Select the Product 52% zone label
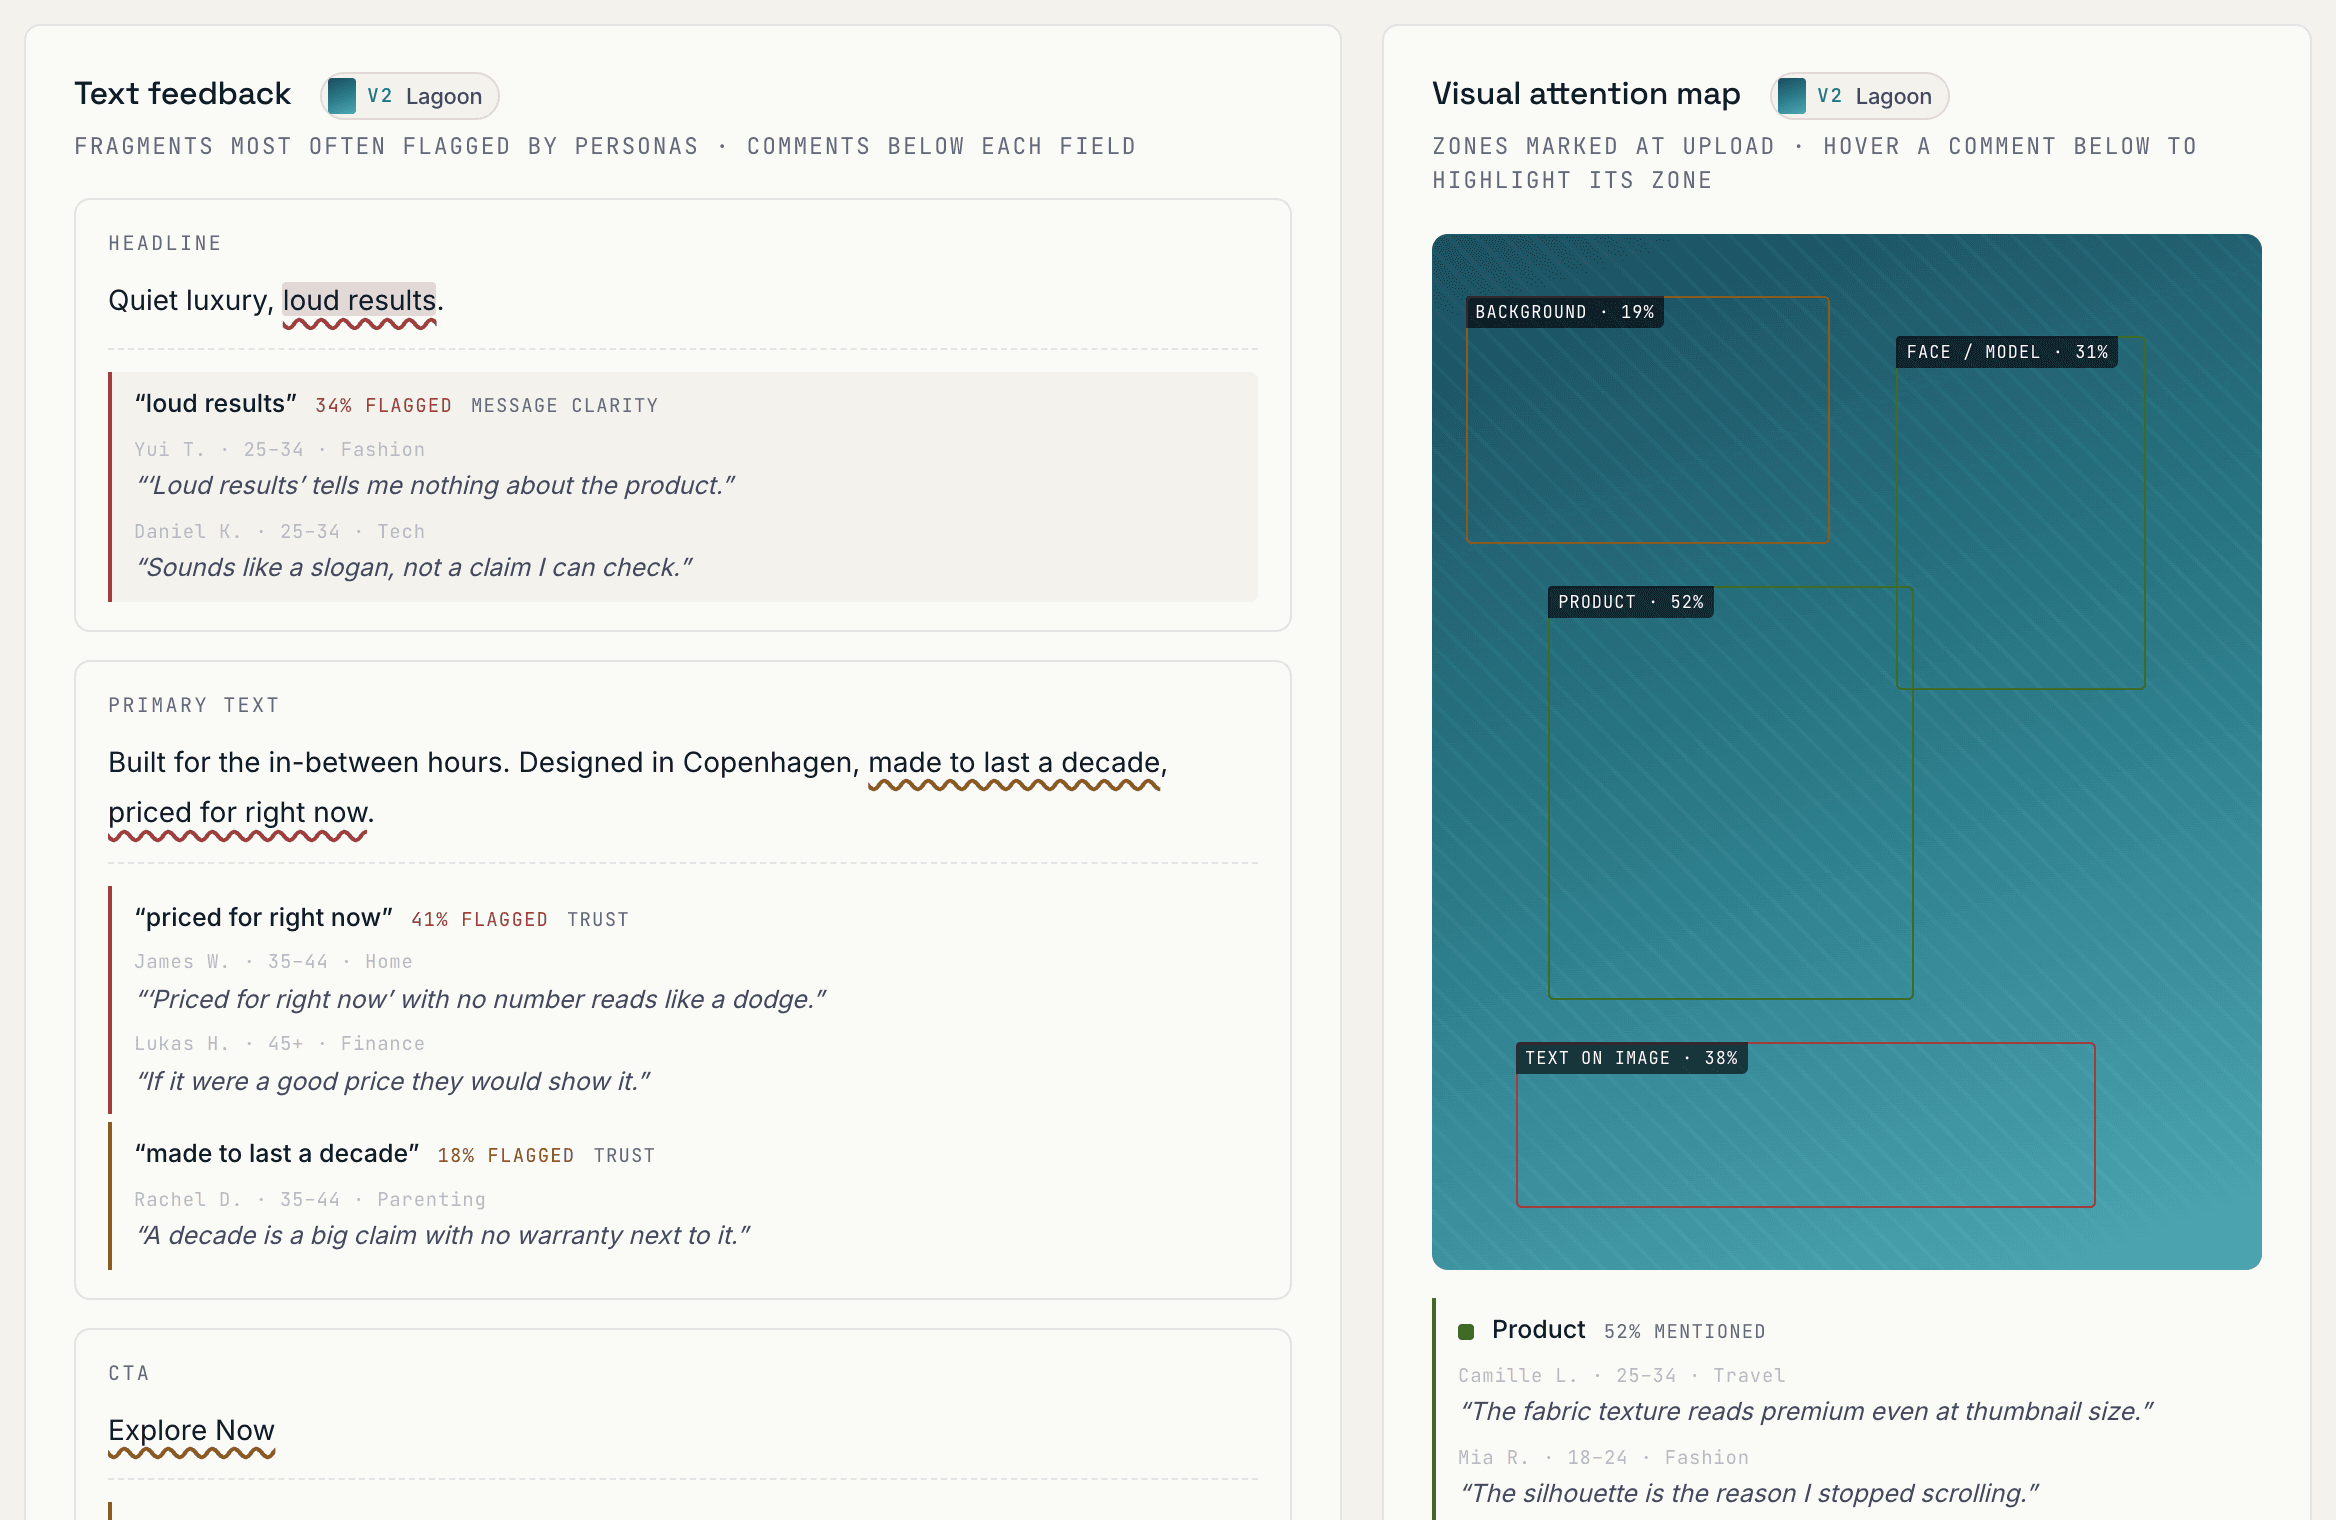This screenshot has width=2336, height=1520. [x=1631, y=602]
